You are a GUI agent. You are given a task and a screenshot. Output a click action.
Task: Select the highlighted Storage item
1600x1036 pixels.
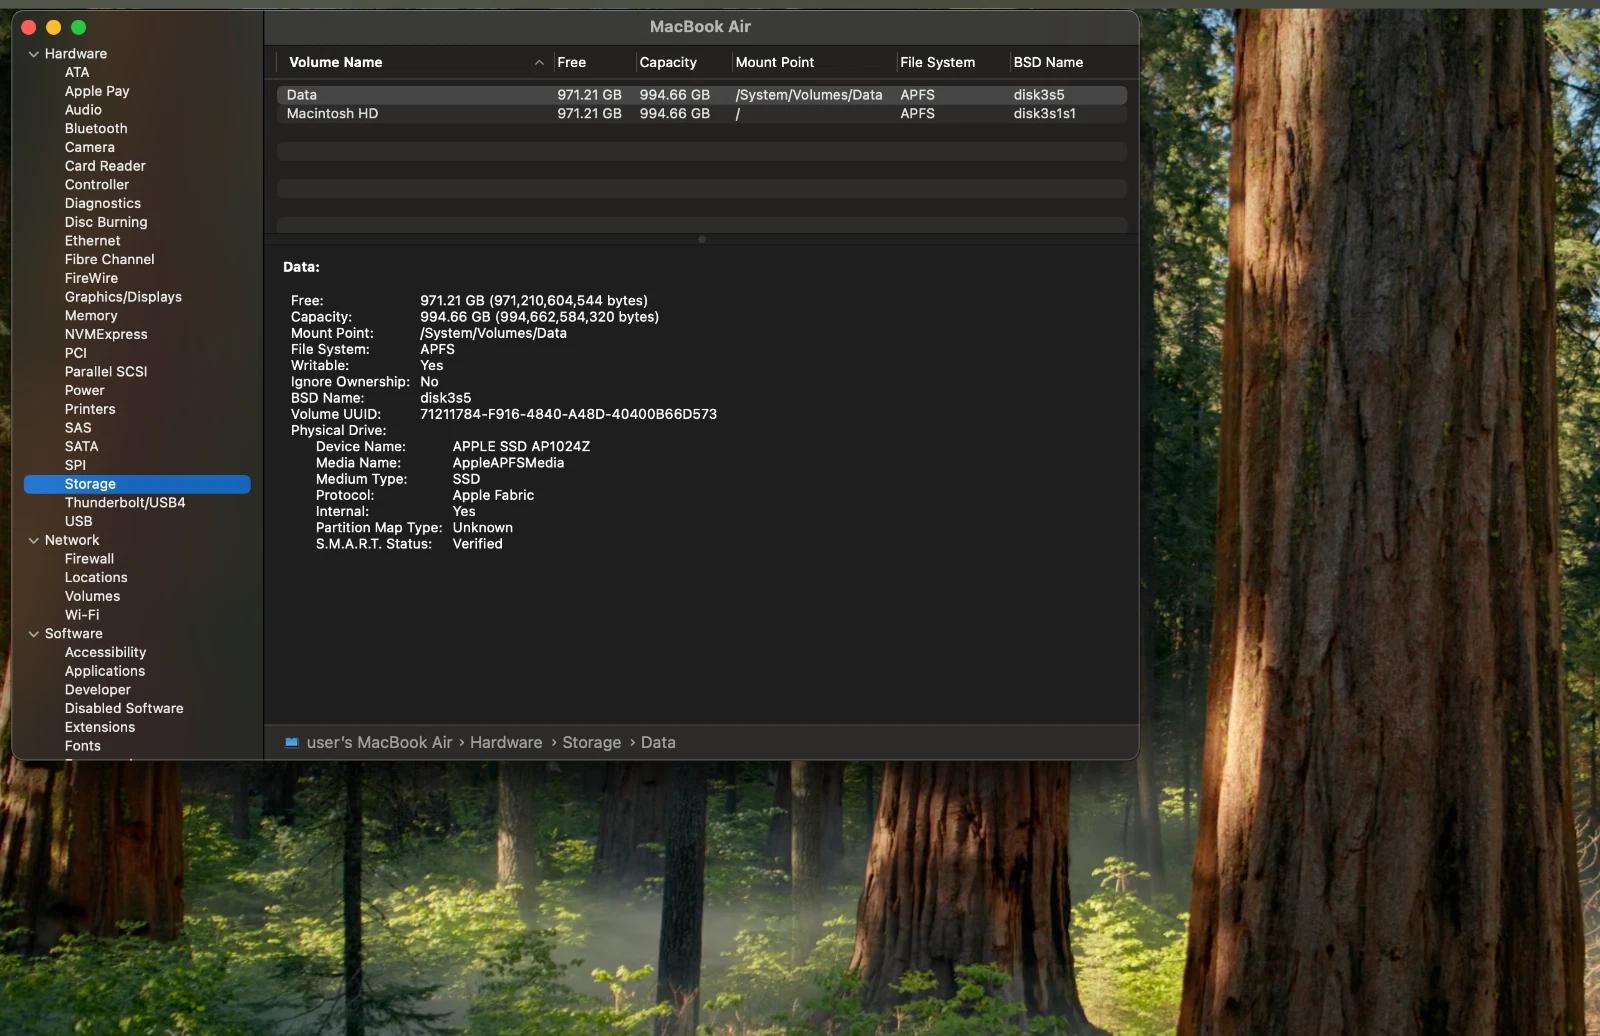pyautogui.click(x=137, y=484)
